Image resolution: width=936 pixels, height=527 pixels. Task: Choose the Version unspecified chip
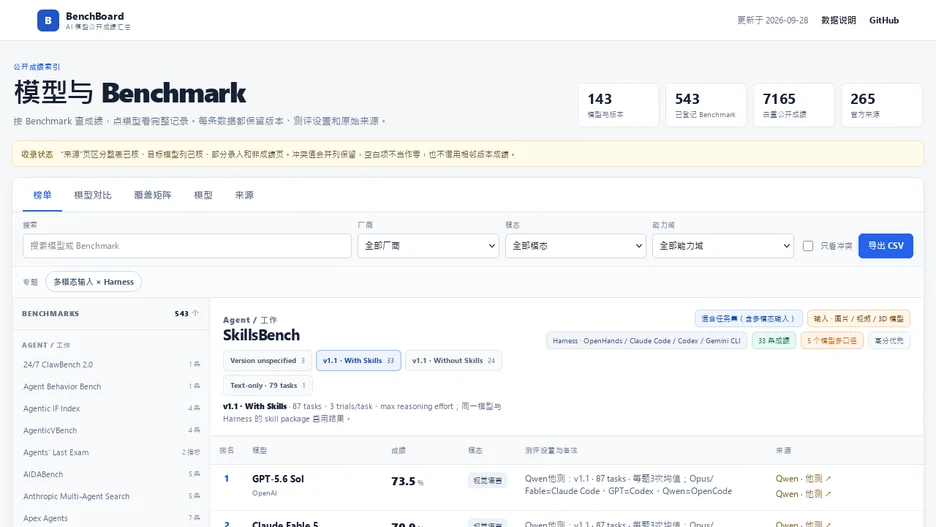click(267, 360)
